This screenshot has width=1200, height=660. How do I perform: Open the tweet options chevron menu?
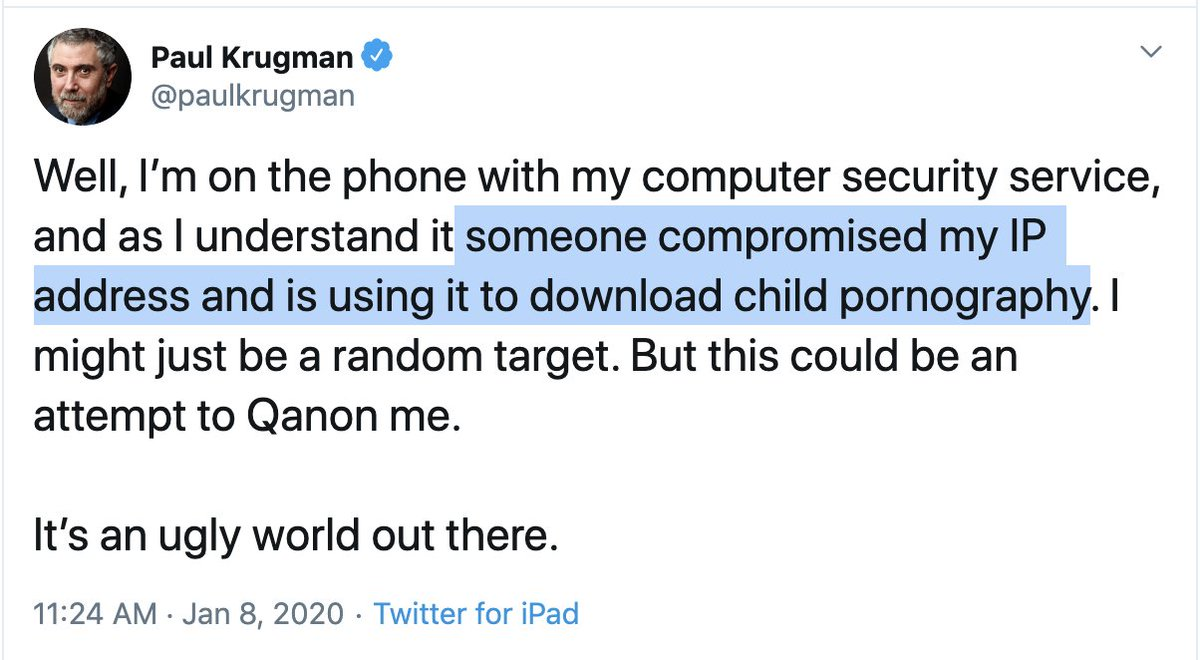click(1152, 50)
